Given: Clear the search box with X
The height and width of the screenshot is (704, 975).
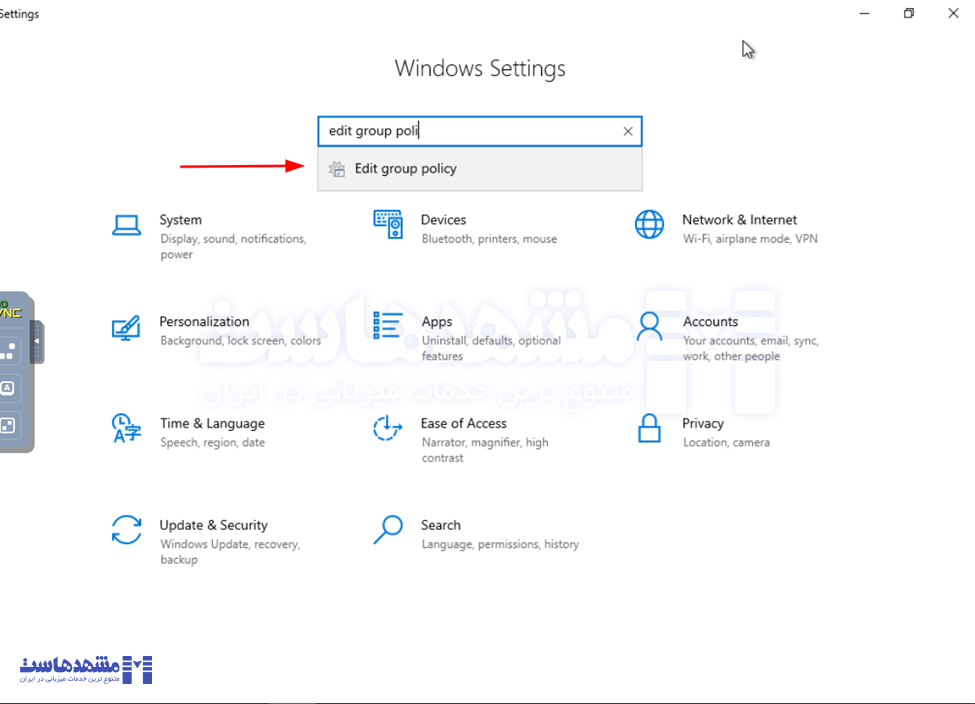Looking at the screenshot, I should pos(628,131).
